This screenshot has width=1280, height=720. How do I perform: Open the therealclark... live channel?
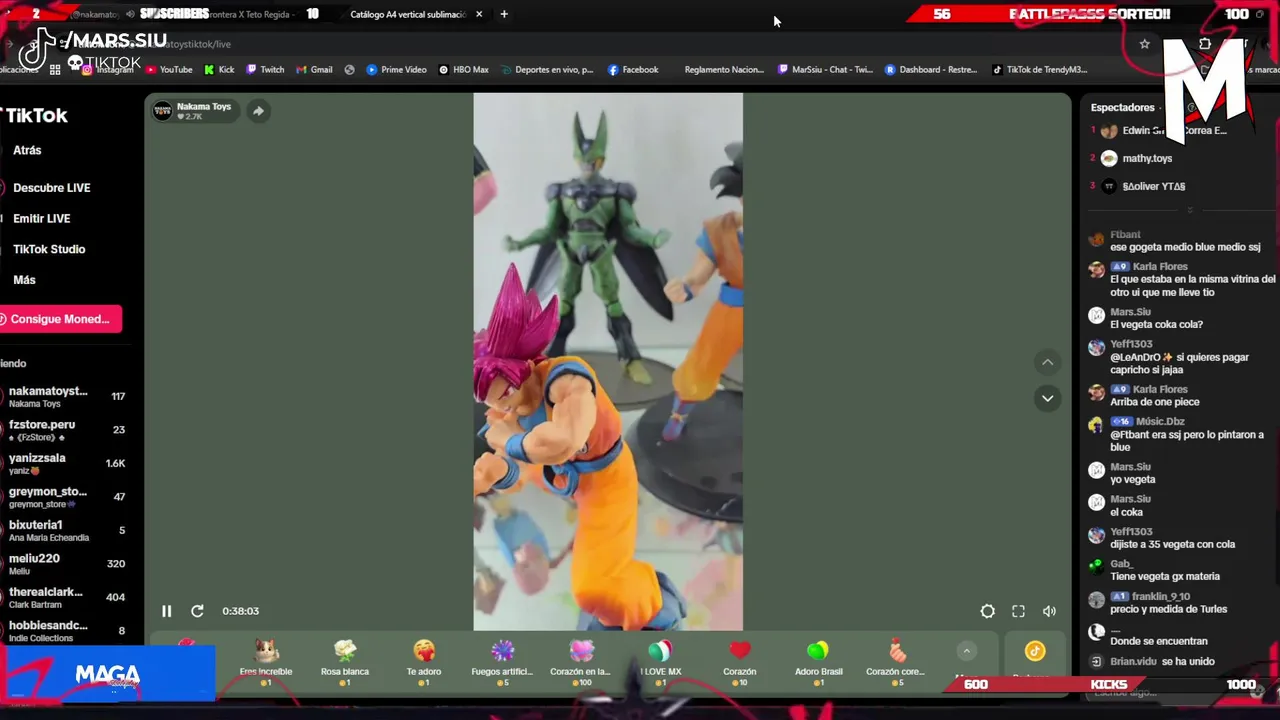(66, 598)
